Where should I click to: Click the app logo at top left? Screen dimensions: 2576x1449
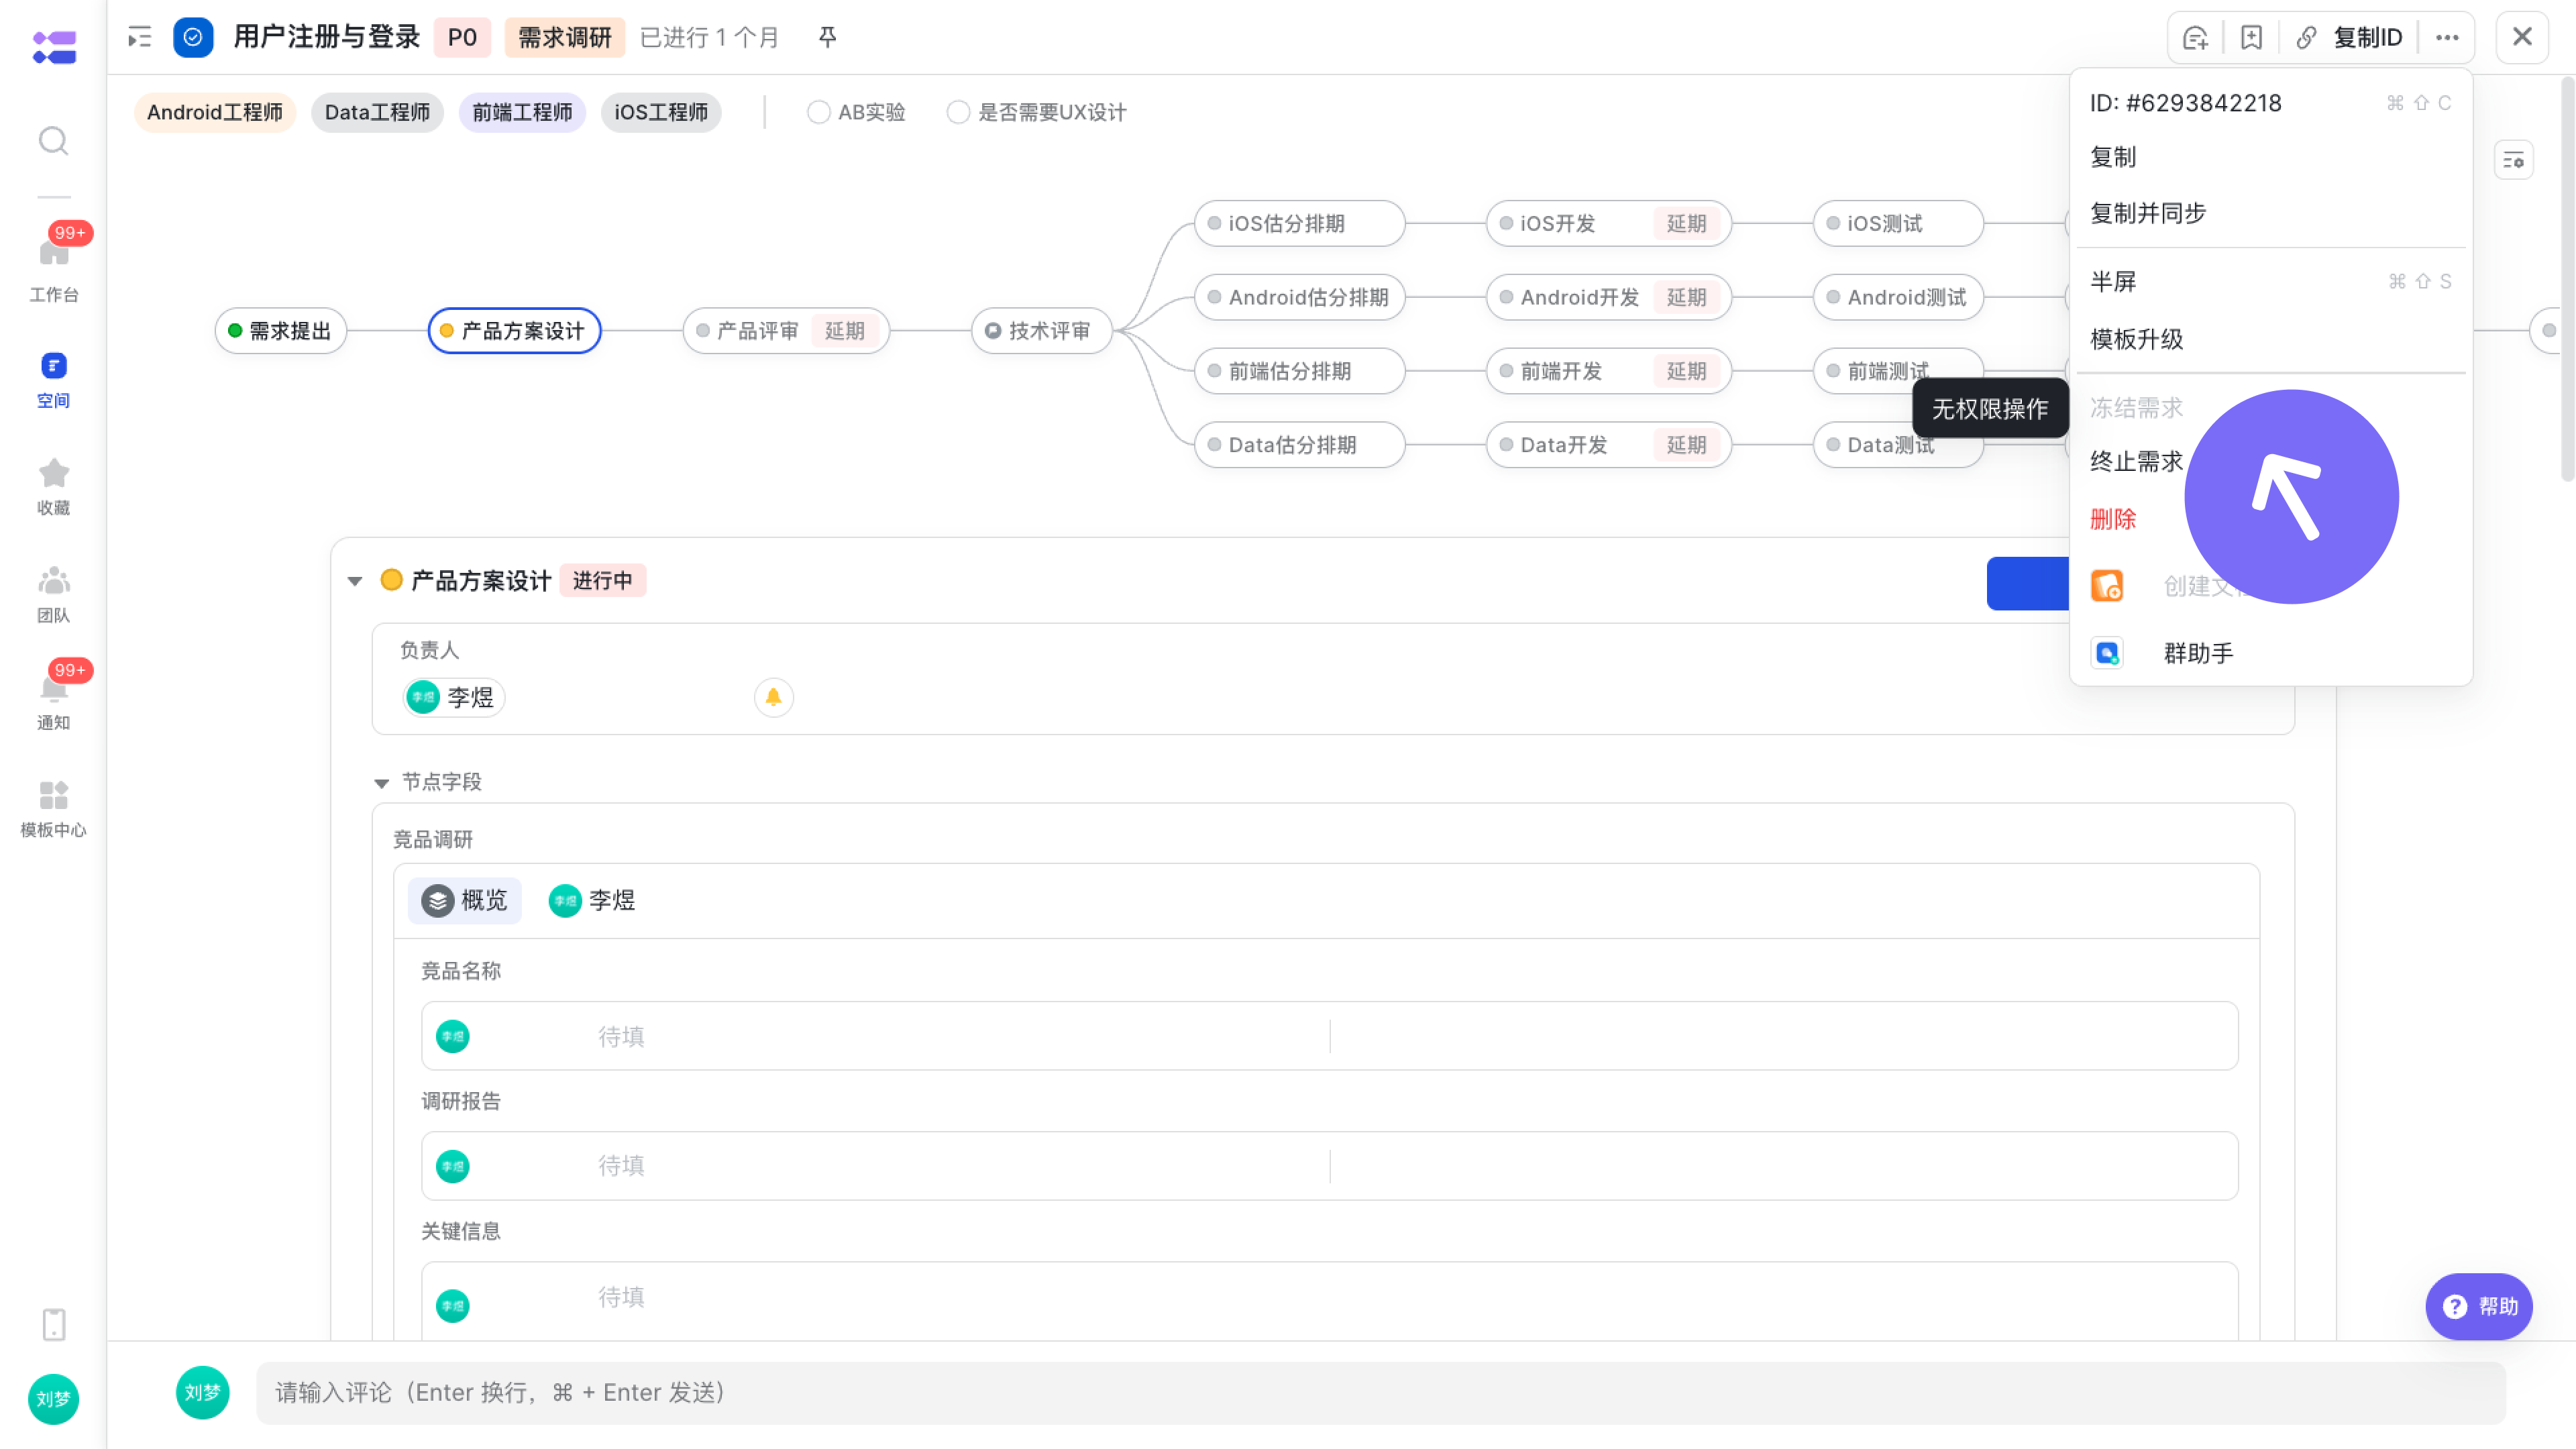click(x=54, y=46)
